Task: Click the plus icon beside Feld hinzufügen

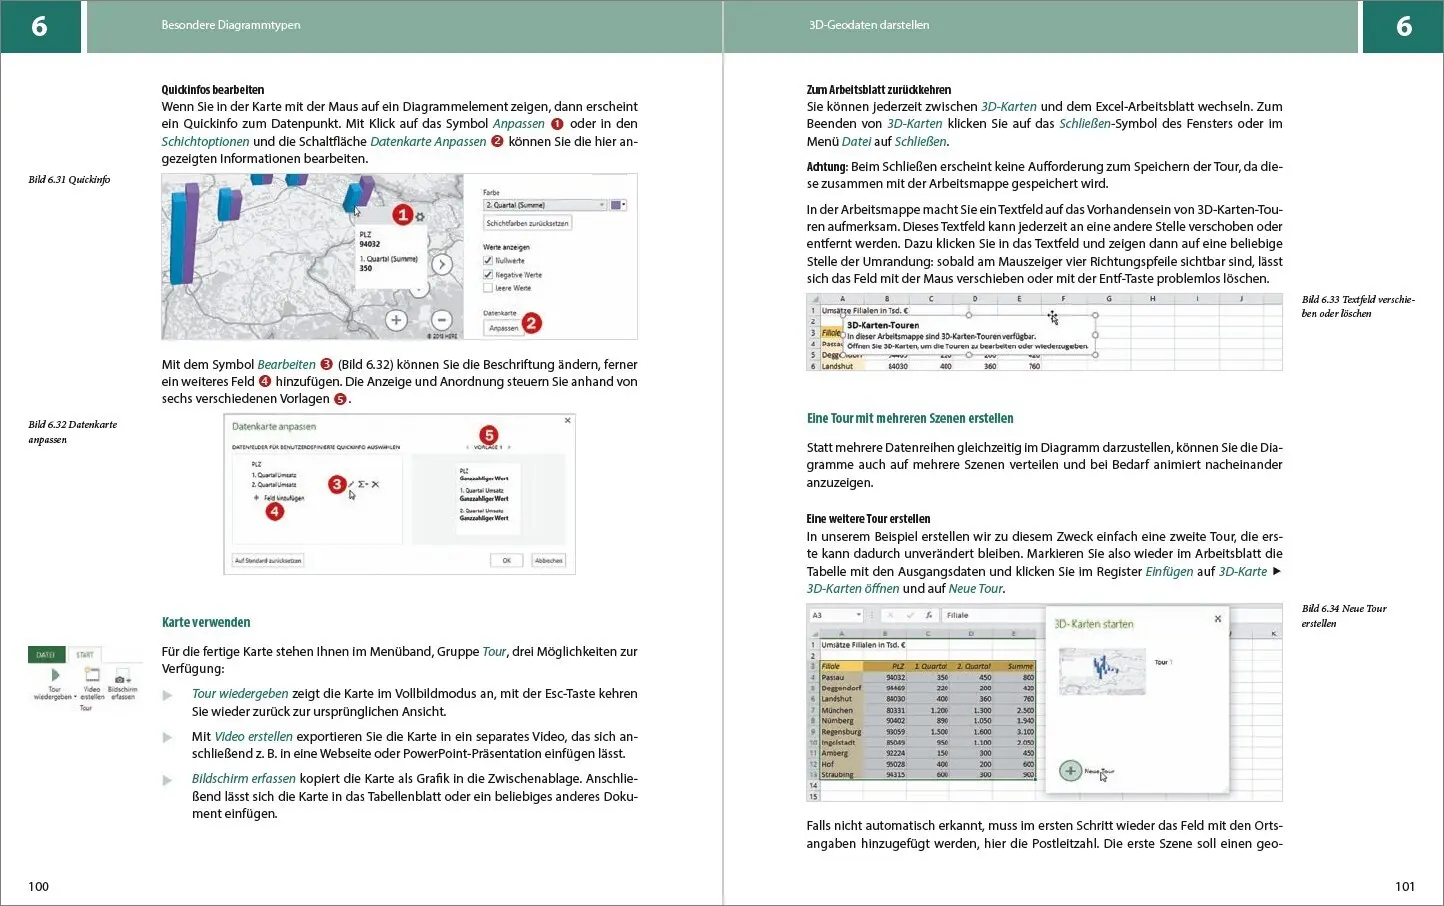Action: [x=256, y=498]
